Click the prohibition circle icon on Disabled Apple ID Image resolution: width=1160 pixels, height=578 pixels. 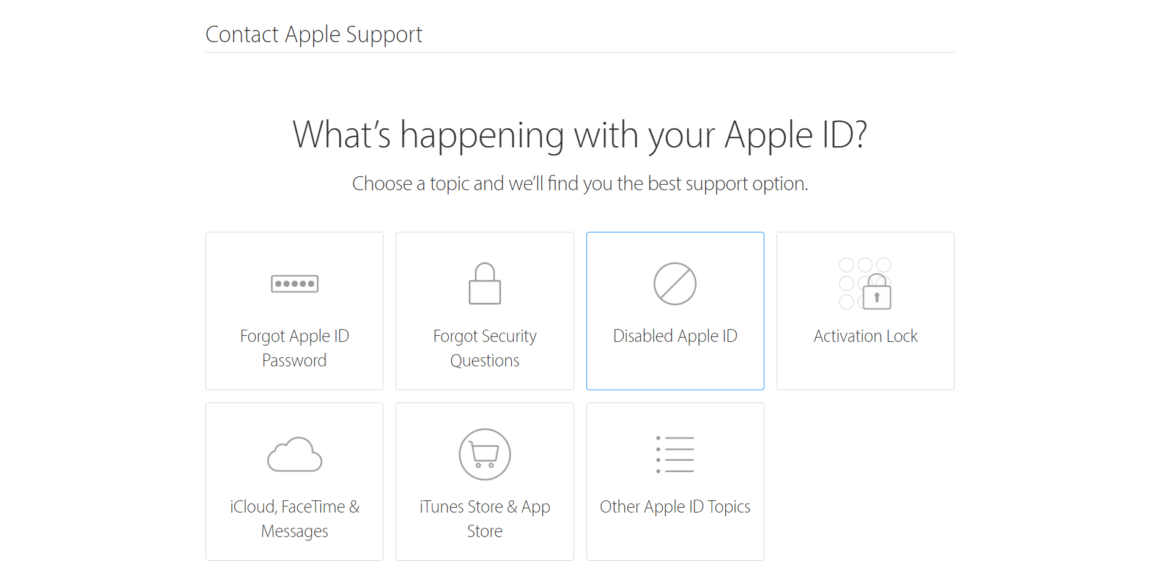[675, 283]
